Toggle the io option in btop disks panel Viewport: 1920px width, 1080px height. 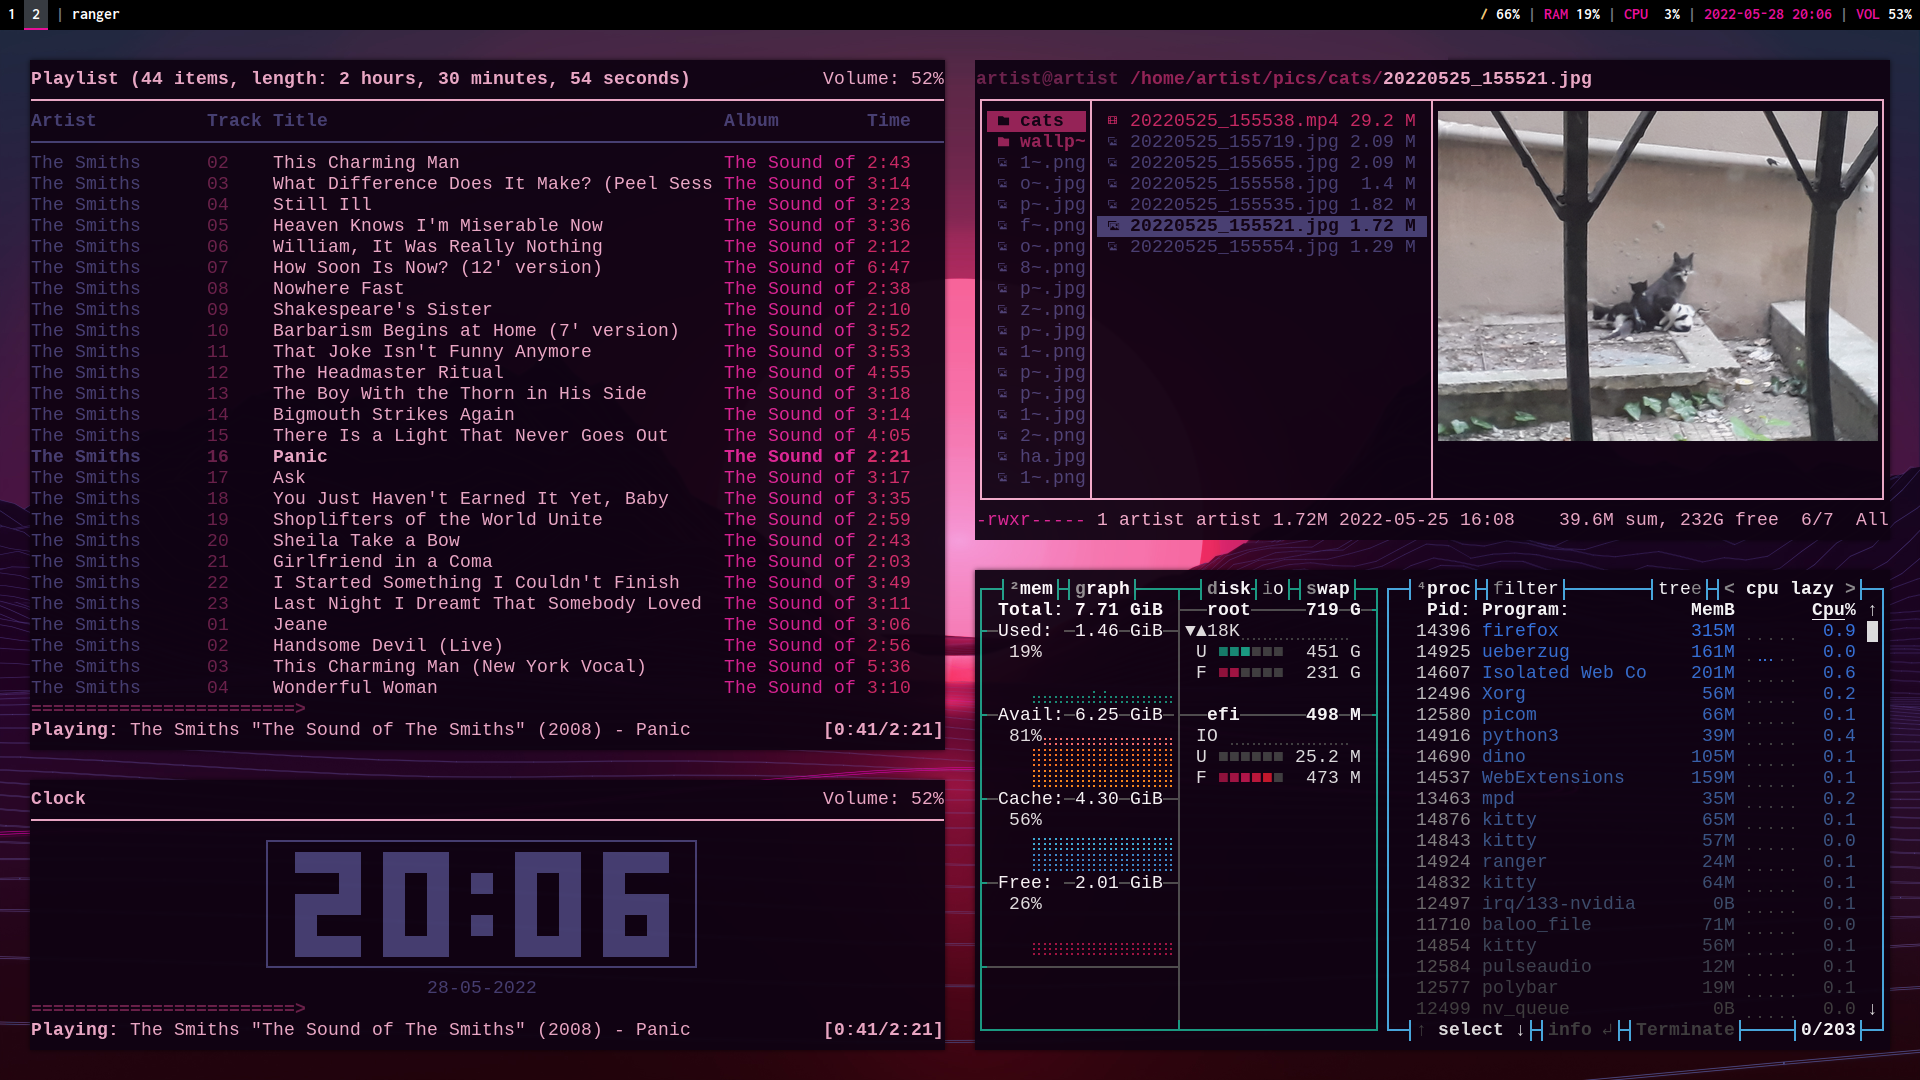point(1273,589)
